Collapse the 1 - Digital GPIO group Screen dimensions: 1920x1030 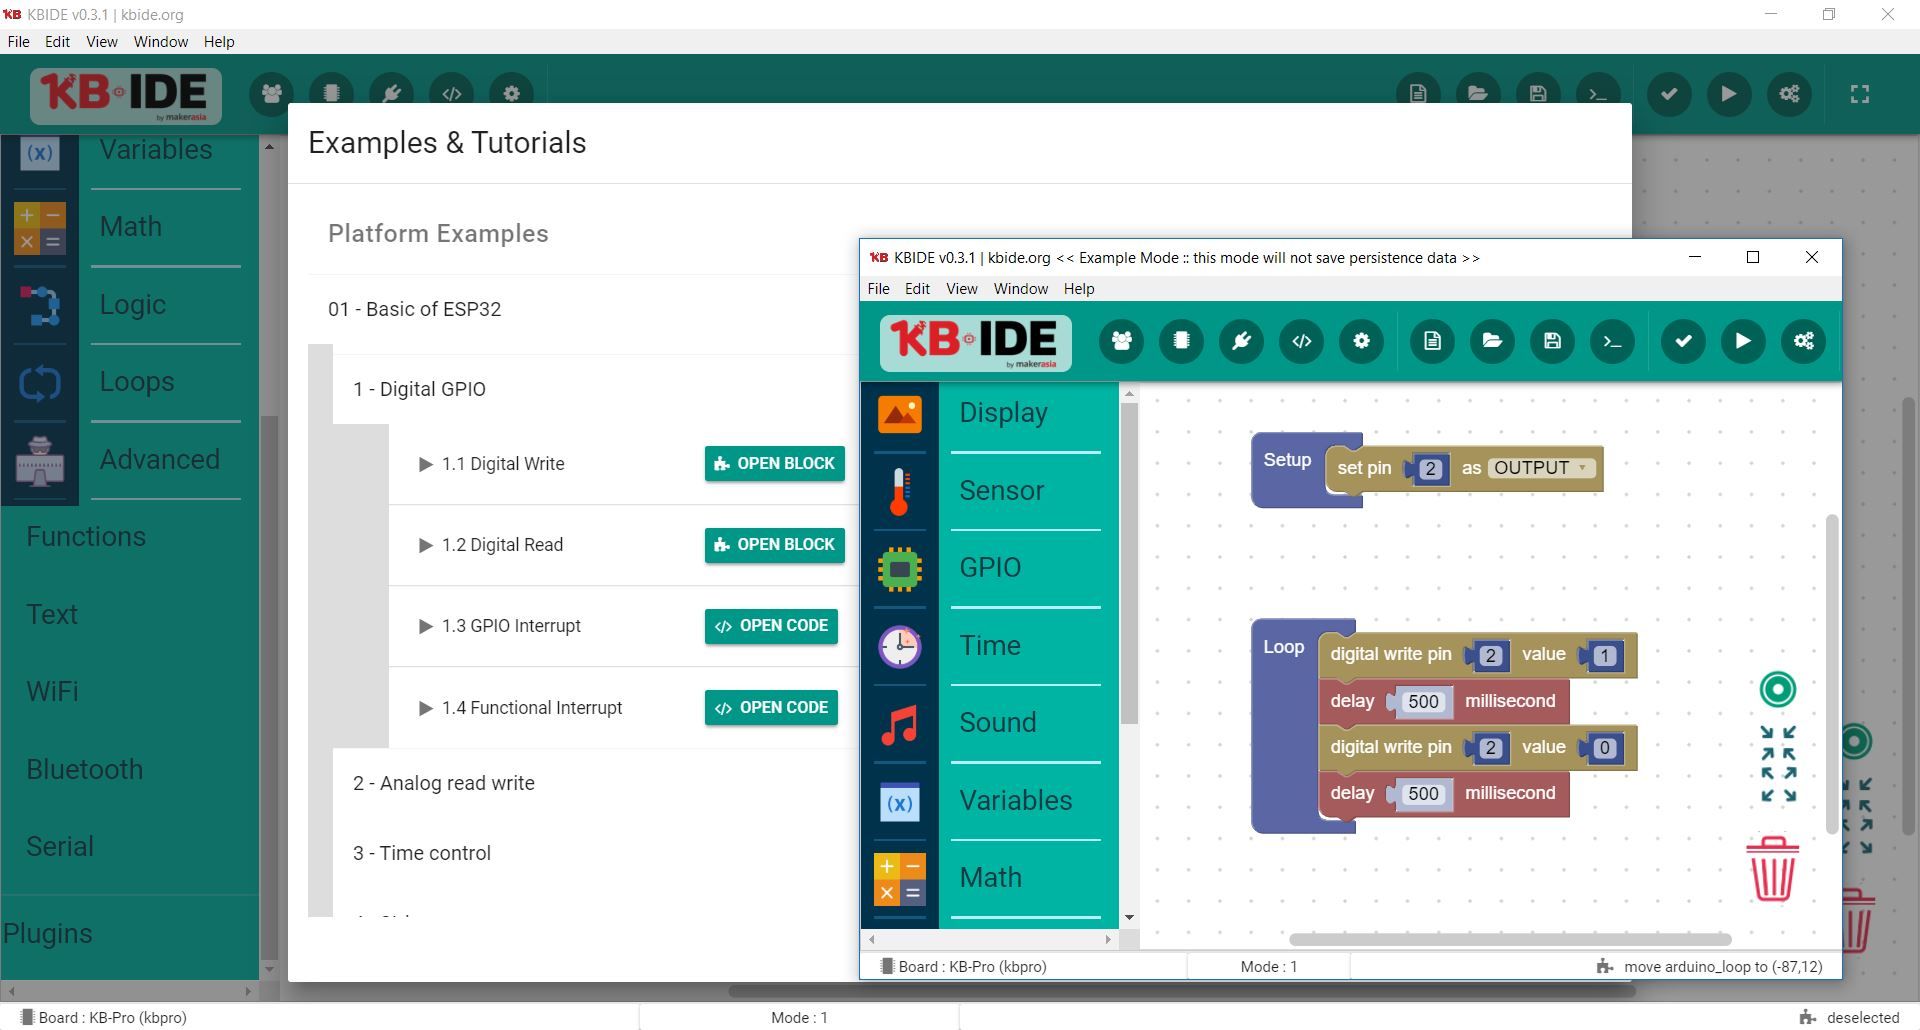(x=419, y=389)
